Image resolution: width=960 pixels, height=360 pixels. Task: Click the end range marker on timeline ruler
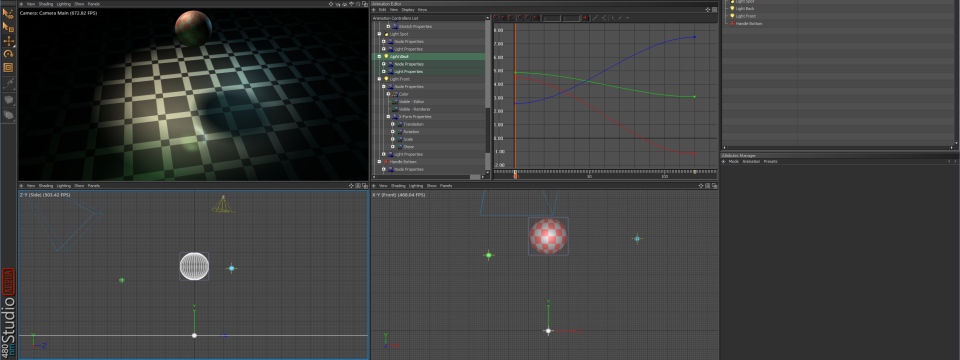coord(695,172)
